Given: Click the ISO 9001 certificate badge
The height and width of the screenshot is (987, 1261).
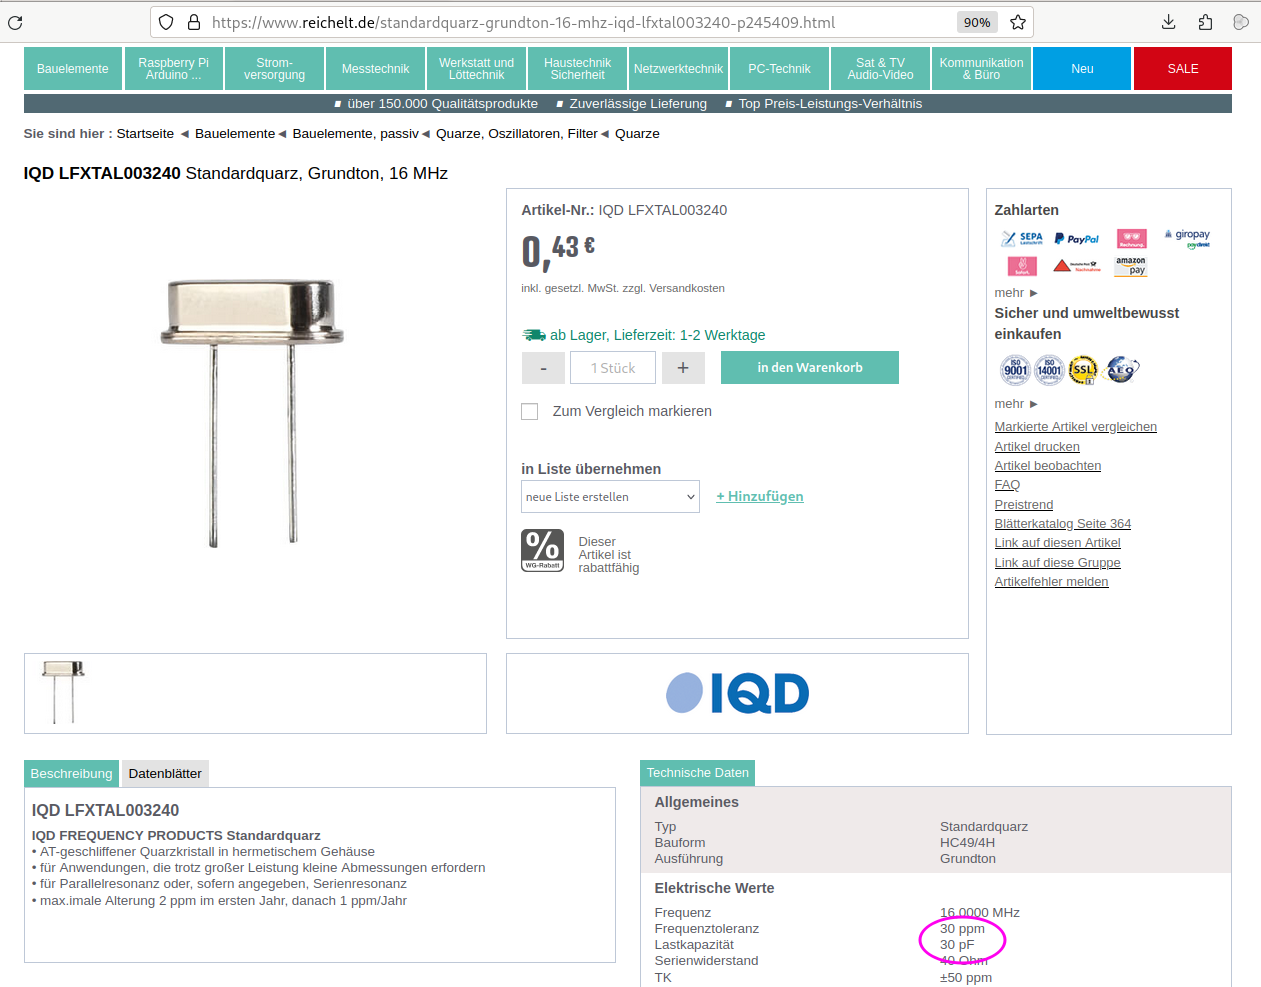Looking at the screenshot, I should coord(1015,370).
